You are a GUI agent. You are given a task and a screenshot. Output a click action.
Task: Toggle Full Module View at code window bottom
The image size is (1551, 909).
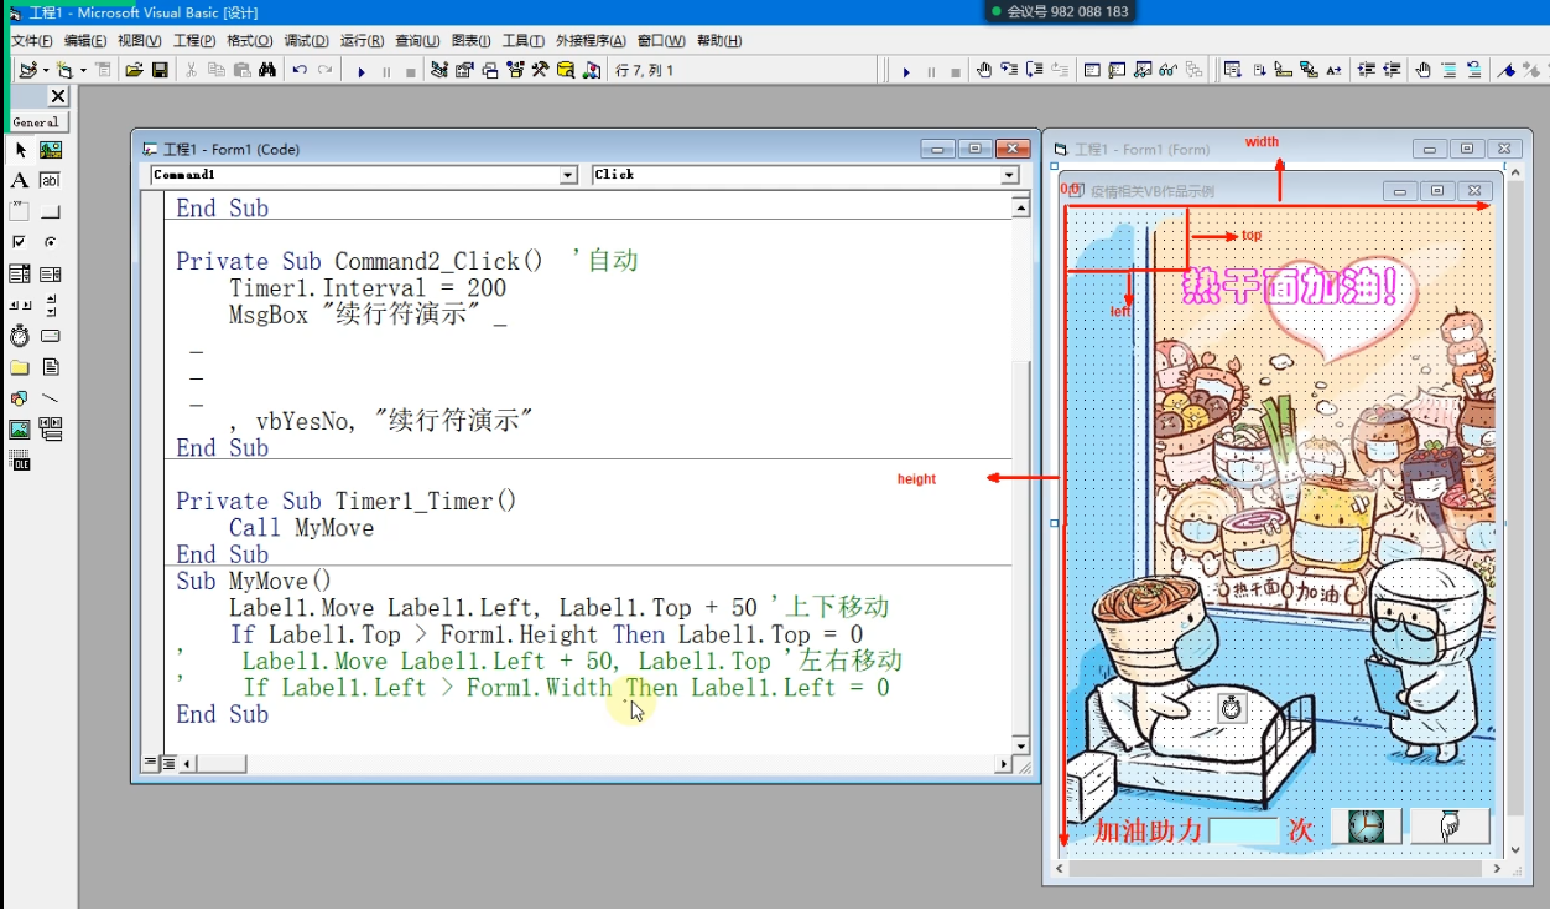(x=169, y=763)
